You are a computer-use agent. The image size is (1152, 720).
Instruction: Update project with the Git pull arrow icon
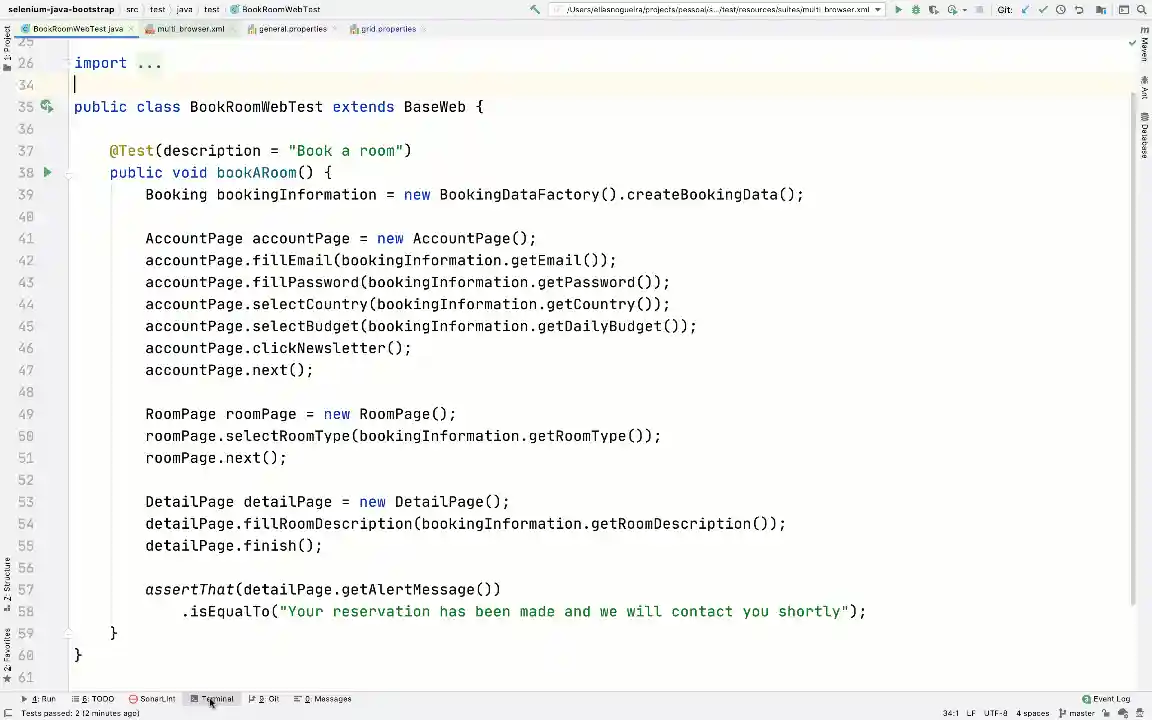coord(1025,9)
